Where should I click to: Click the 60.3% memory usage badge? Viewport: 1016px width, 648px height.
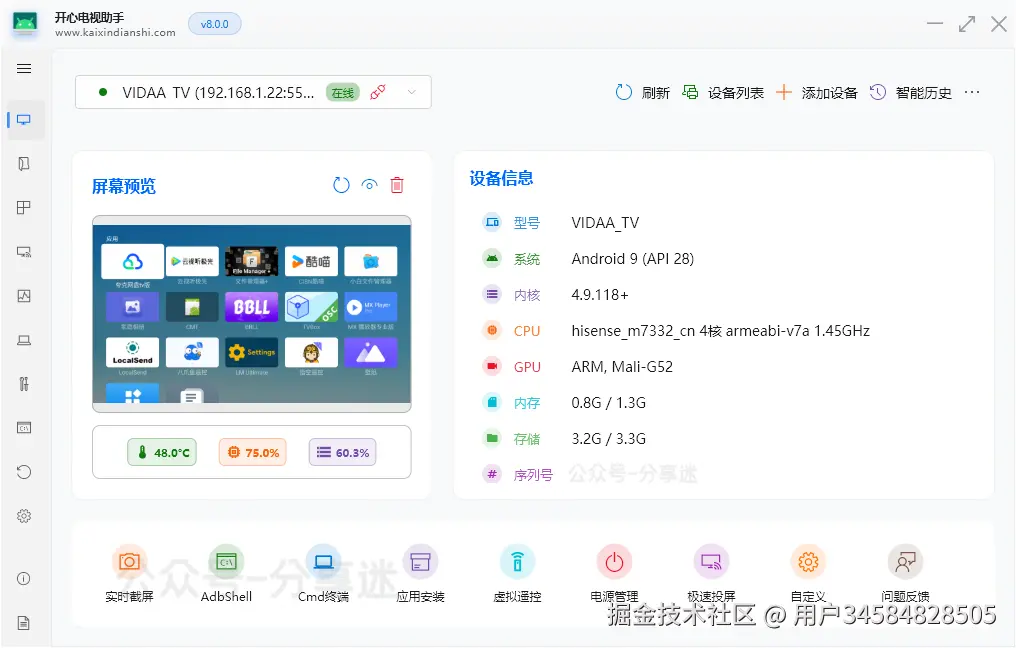click(x=343, y=452)
